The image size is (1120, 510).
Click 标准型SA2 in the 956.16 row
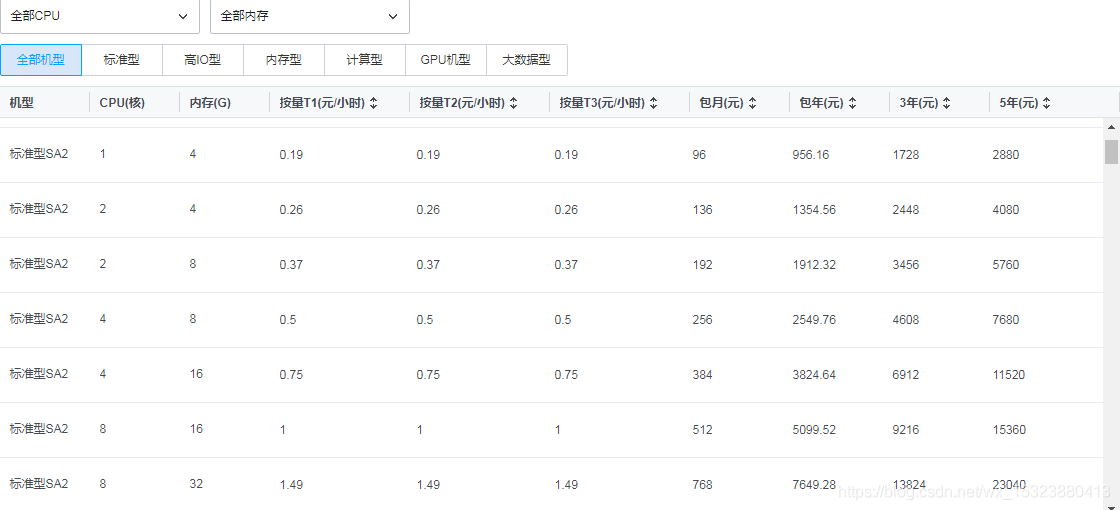point(39,153)
